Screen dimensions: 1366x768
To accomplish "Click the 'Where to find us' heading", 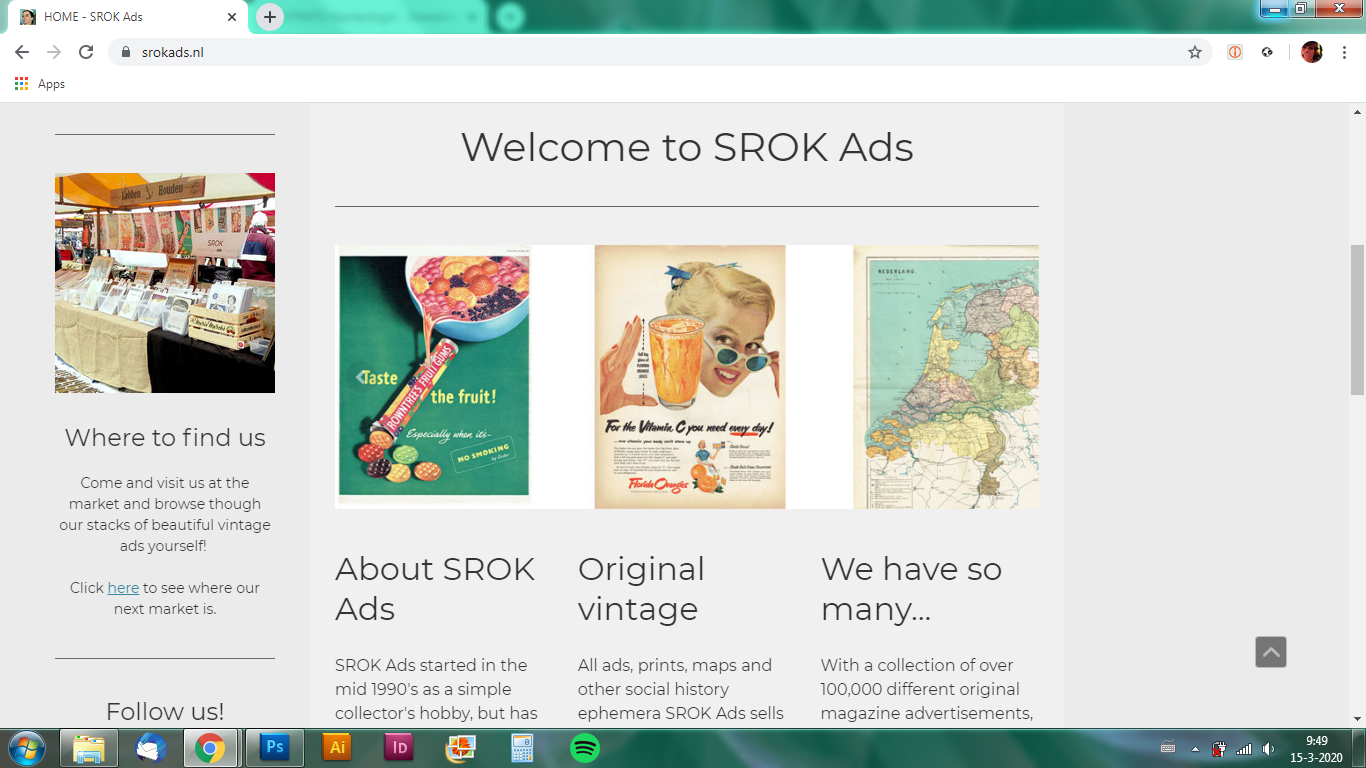I will click(165, 437).
